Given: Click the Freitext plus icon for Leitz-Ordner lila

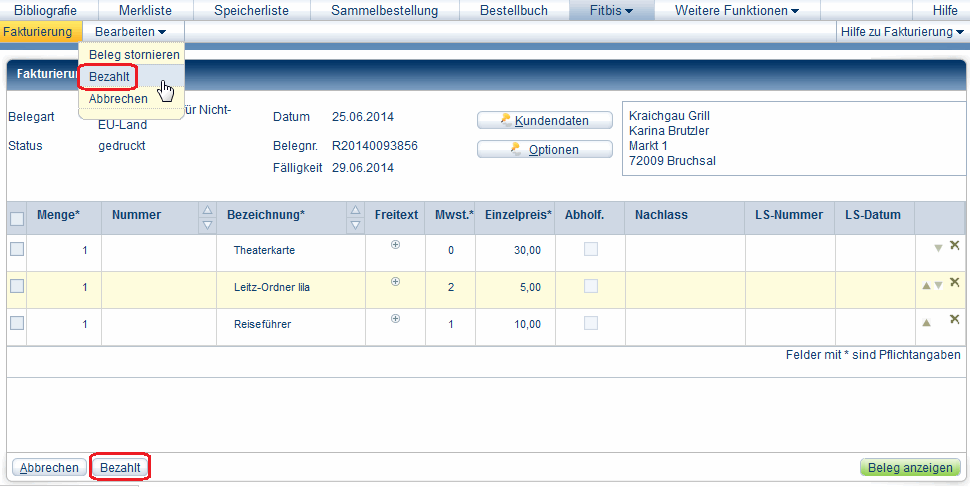Looking at the screenshot, I should tap(395, 282).
